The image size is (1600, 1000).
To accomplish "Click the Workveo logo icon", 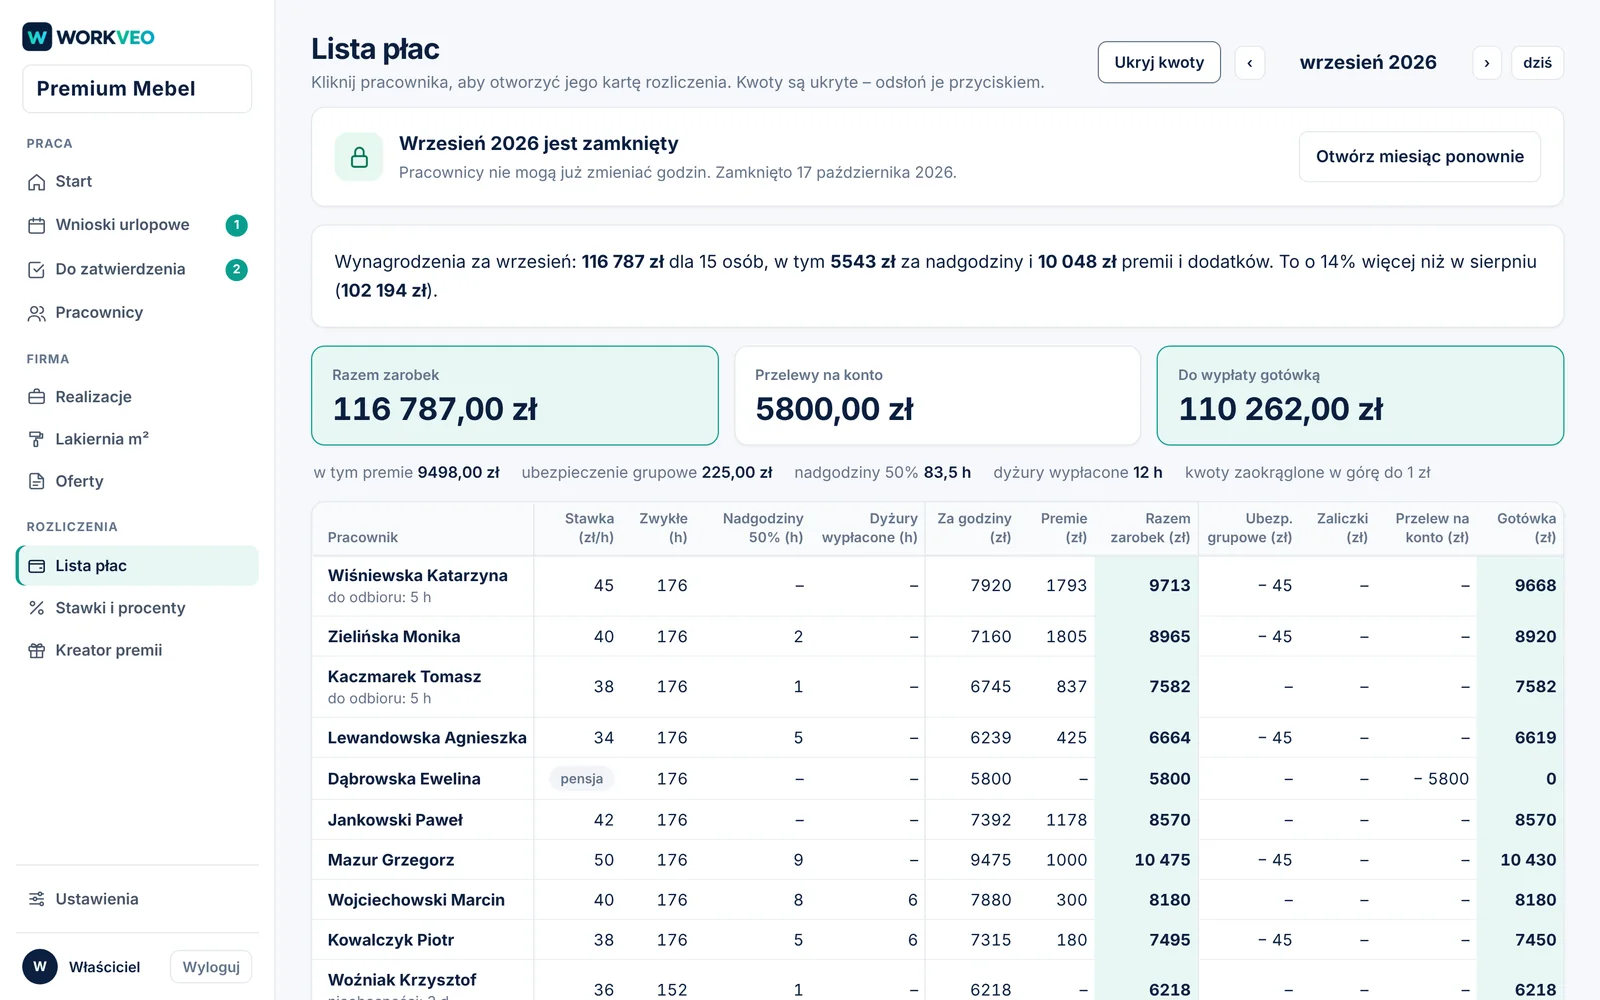I will tap(37, 37).
